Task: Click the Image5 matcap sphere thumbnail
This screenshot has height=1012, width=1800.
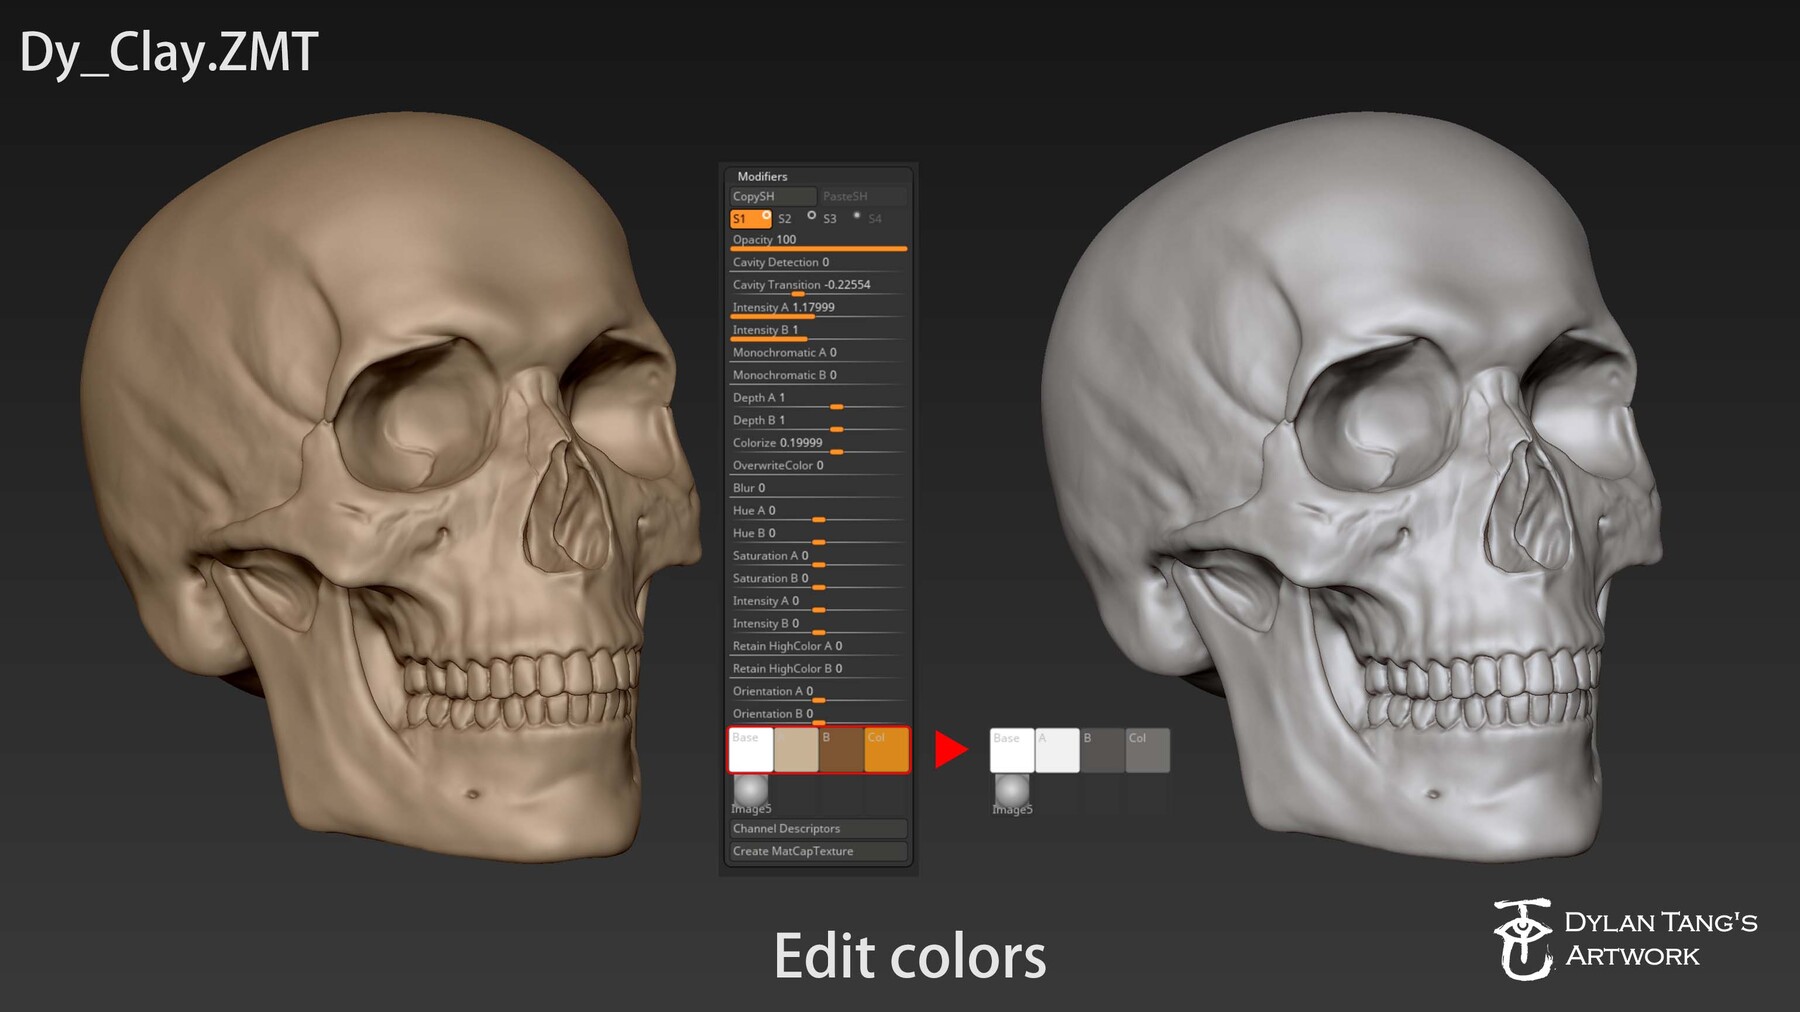Action: (752, 789)
